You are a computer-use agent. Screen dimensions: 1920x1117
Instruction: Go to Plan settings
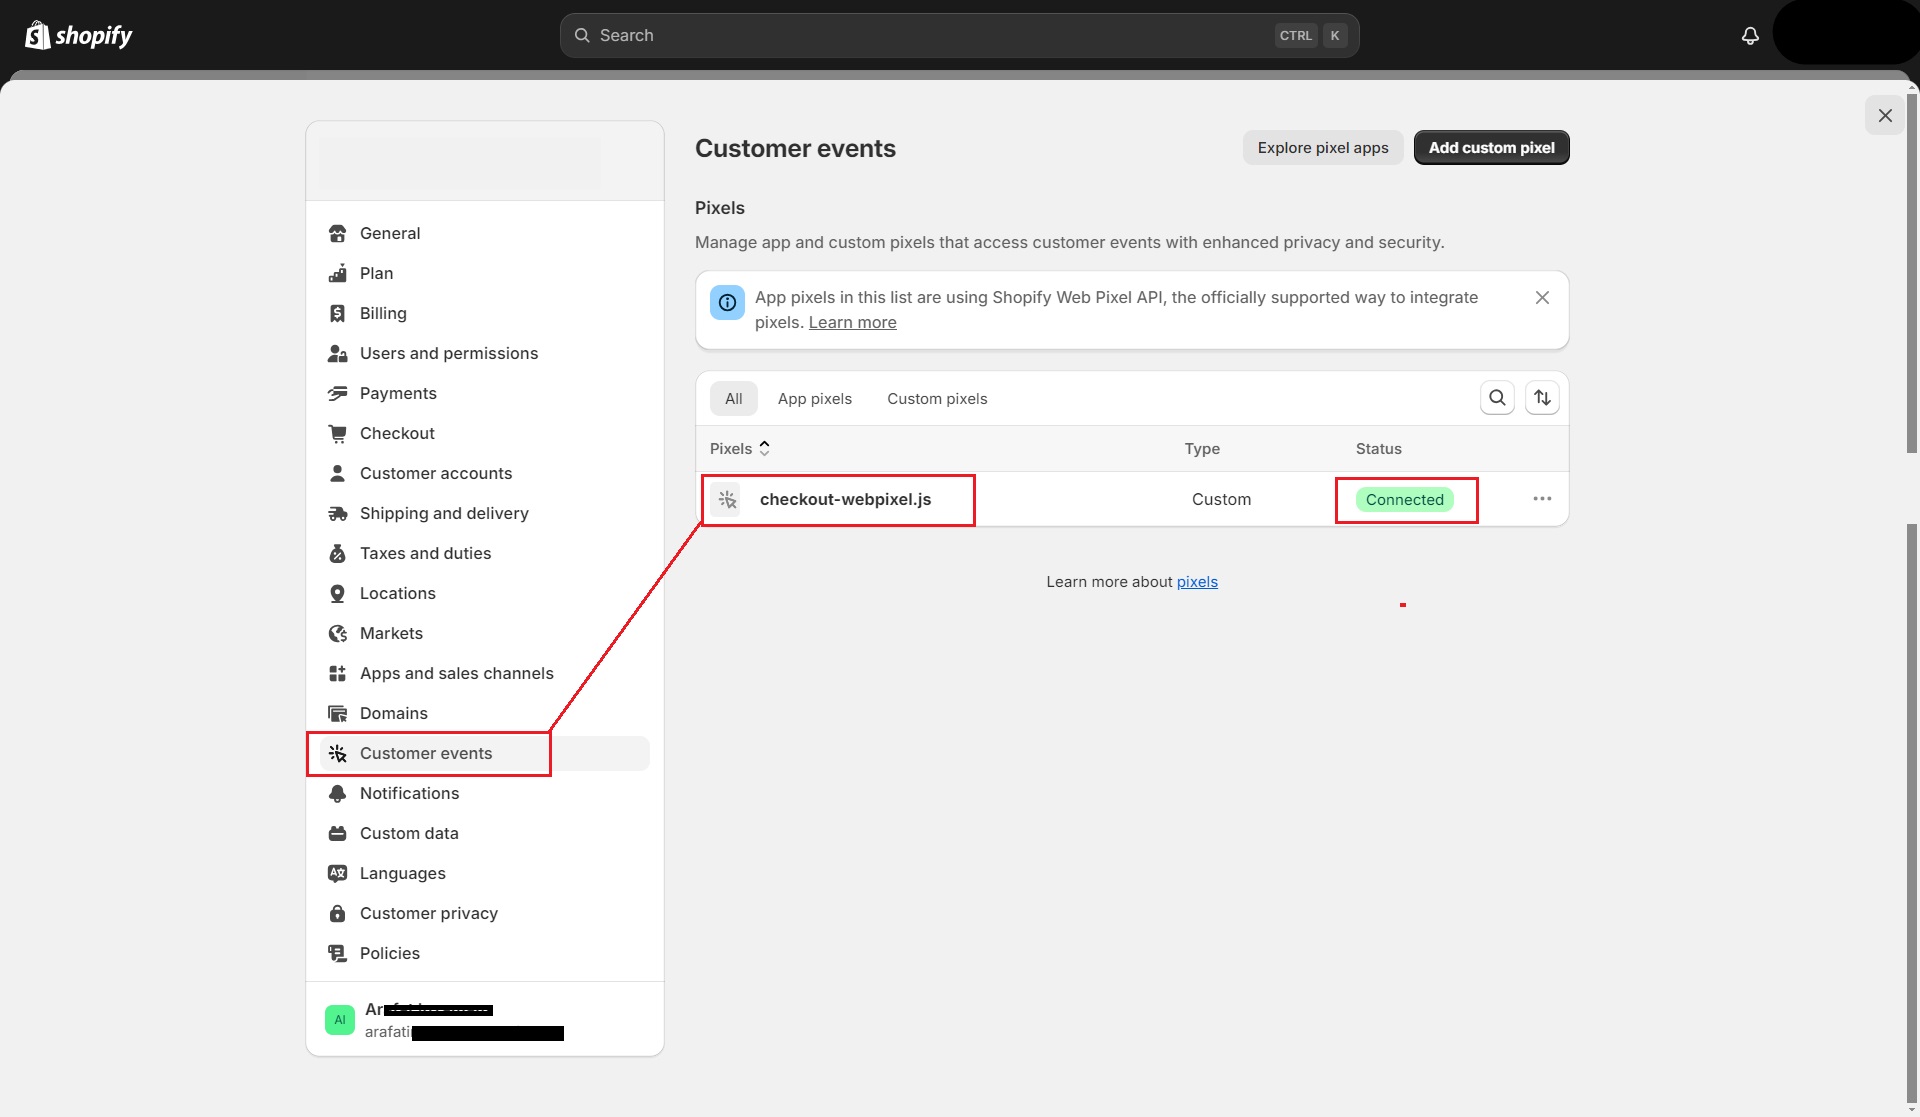coord(485,273)
